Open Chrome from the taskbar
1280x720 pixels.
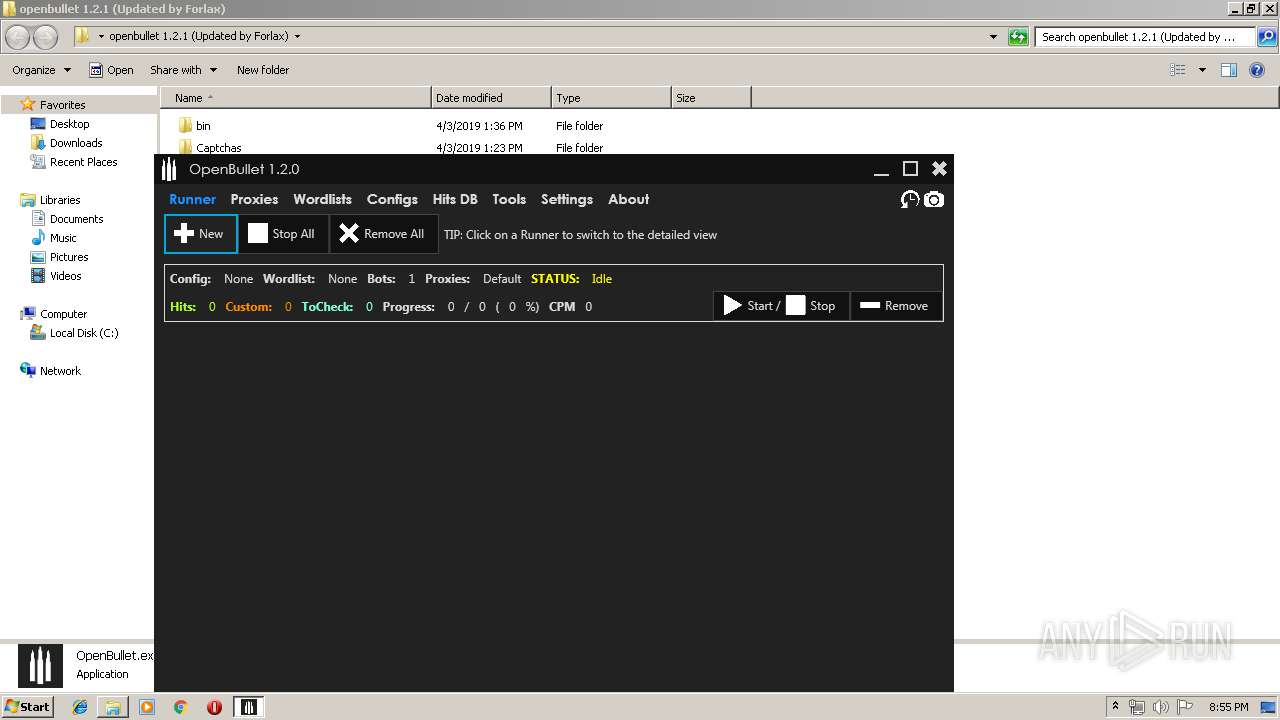[x=180, y=707]
